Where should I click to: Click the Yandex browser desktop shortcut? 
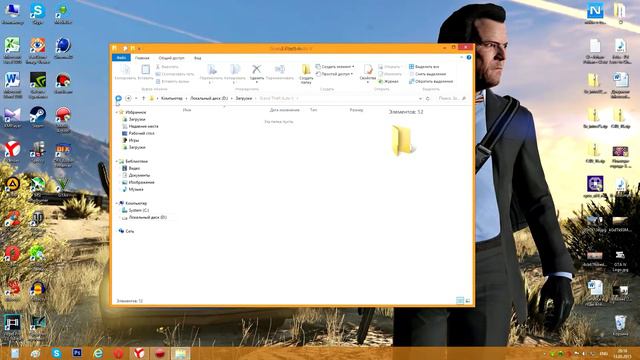tap(13, 151)
